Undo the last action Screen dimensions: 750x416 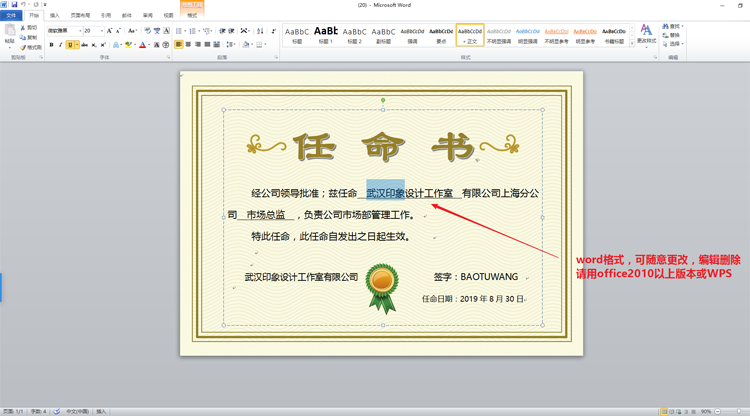[23, 4]
